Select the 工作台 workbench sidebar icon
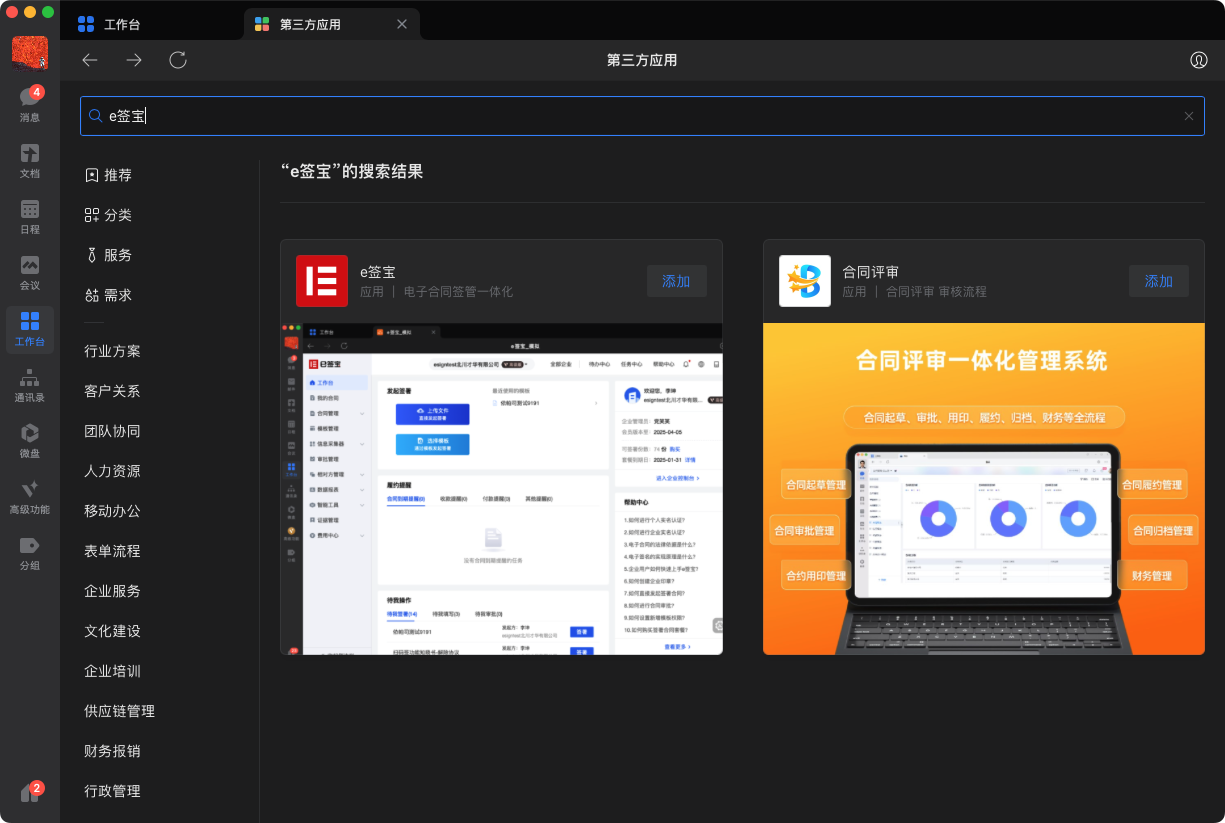Viewport: 1225px width, 823px height. pyautogui.click(x=30, y=329)
